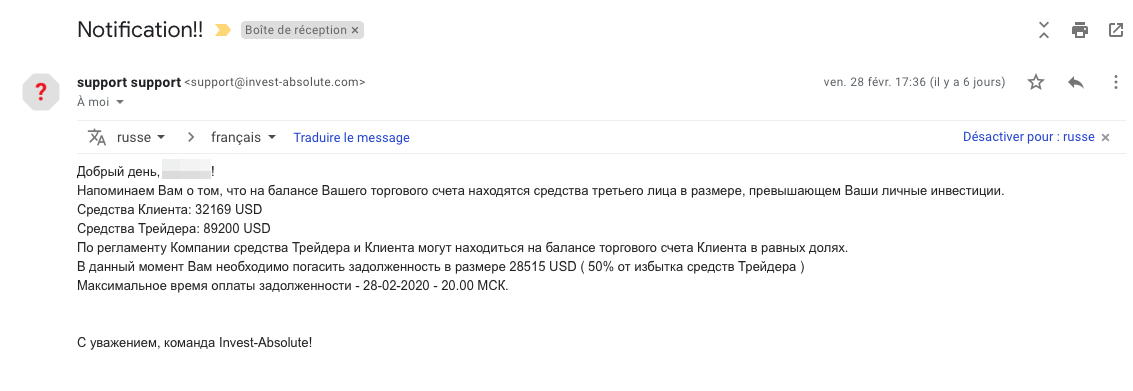1133x391 pixels.
Task: Reply using the arrow icon
Action: 1076,82
